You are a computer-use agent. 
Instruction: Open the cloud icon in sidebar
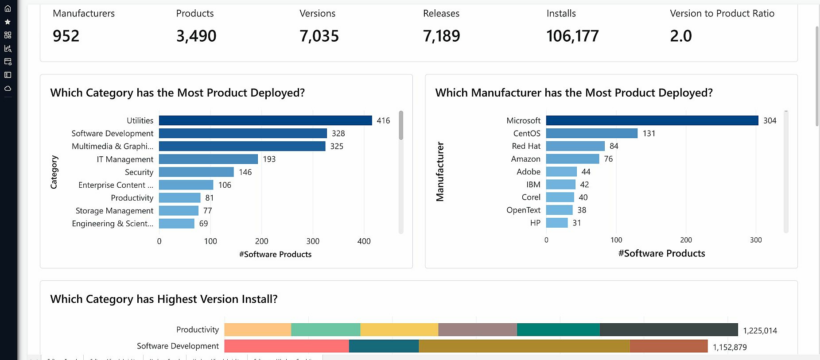[7, 88]
